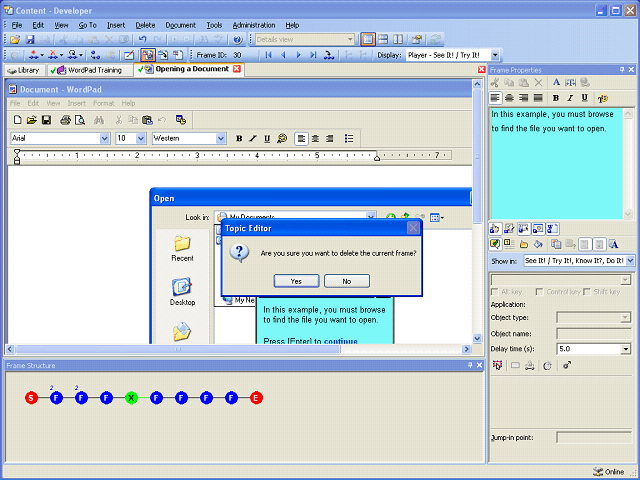This screenshot has width=640, height=480.
Task: Open the Western script dropdown in WordPad
Action: pyautogui.click(x=221, y=138)
